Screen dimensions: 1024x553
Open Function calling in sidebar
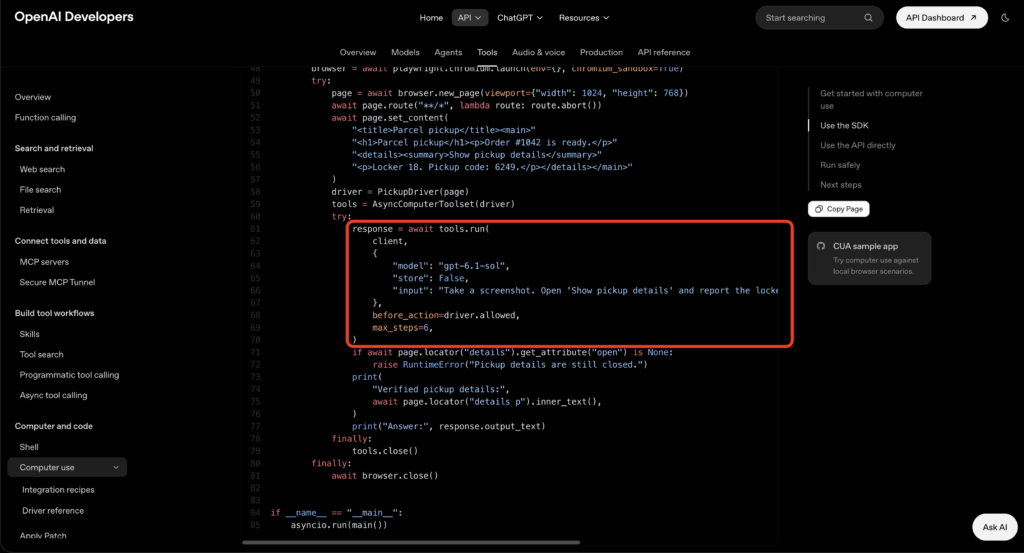coord(45,118)
